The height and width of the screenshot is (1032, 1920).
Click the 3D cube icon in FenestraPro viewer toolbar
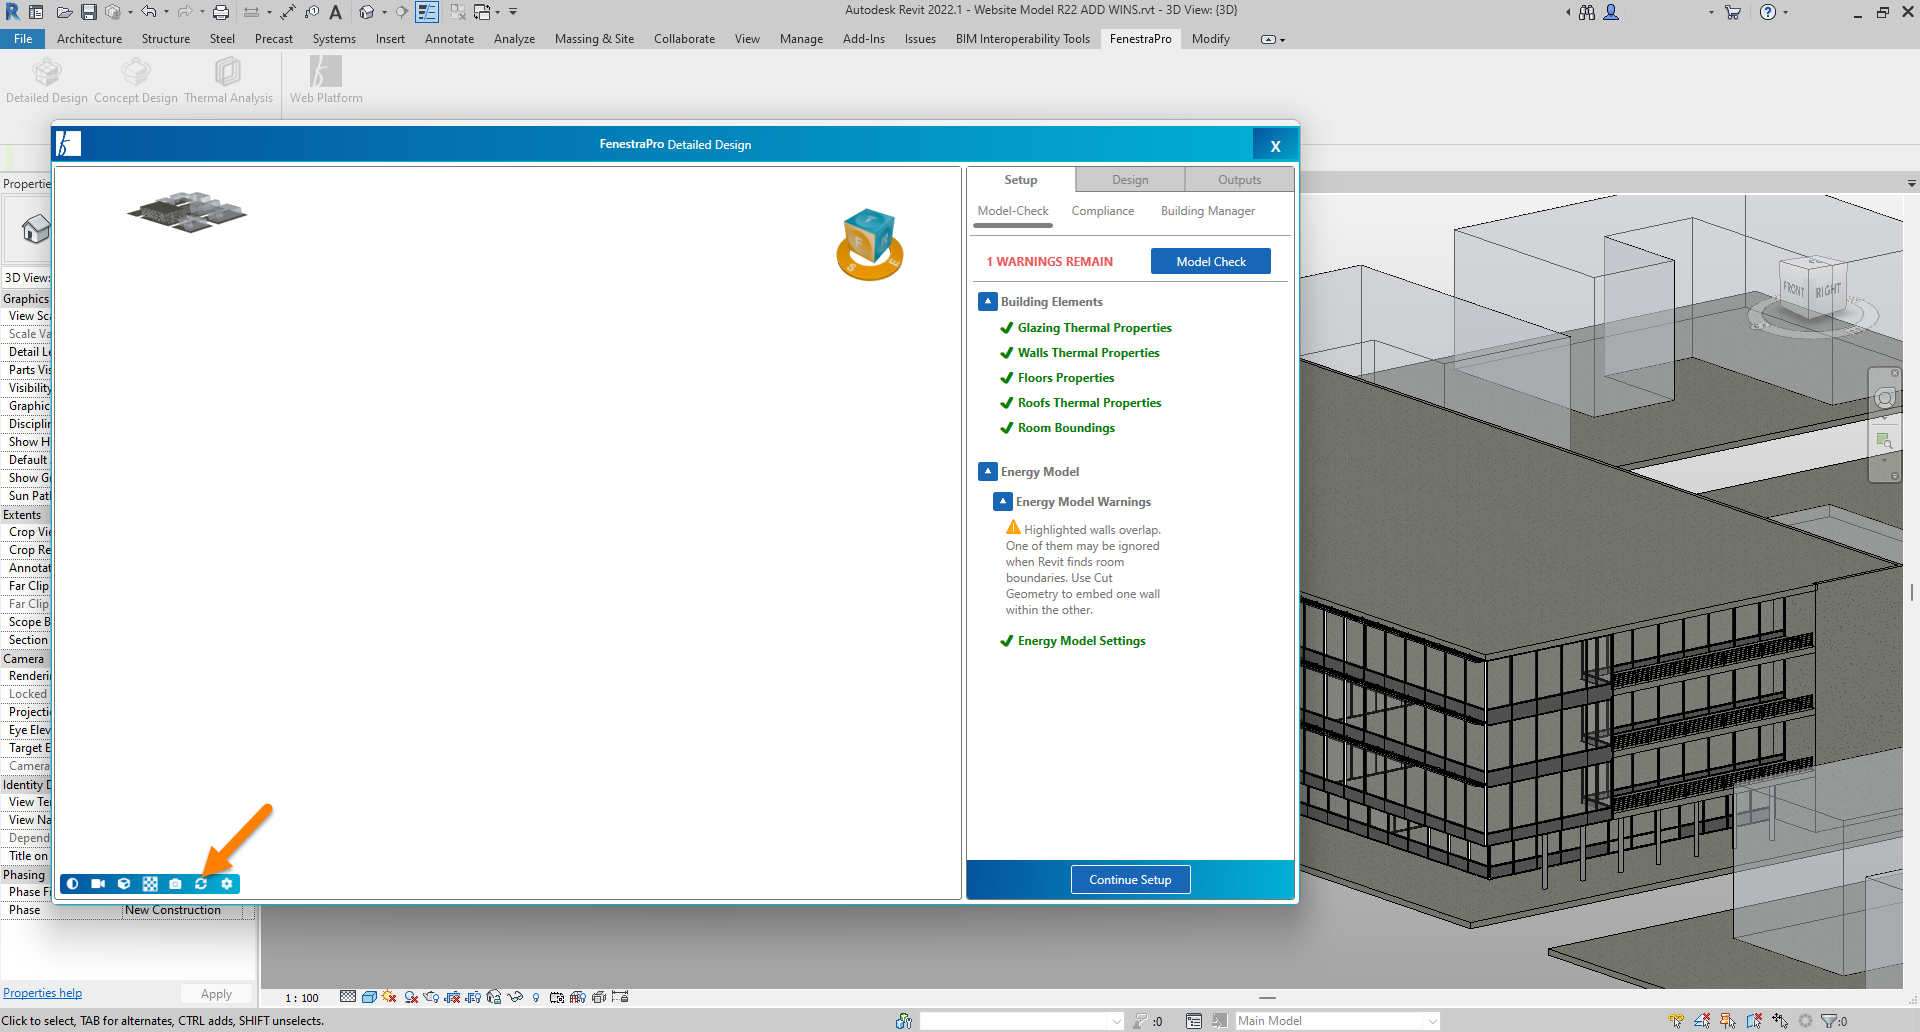(124, 884)
